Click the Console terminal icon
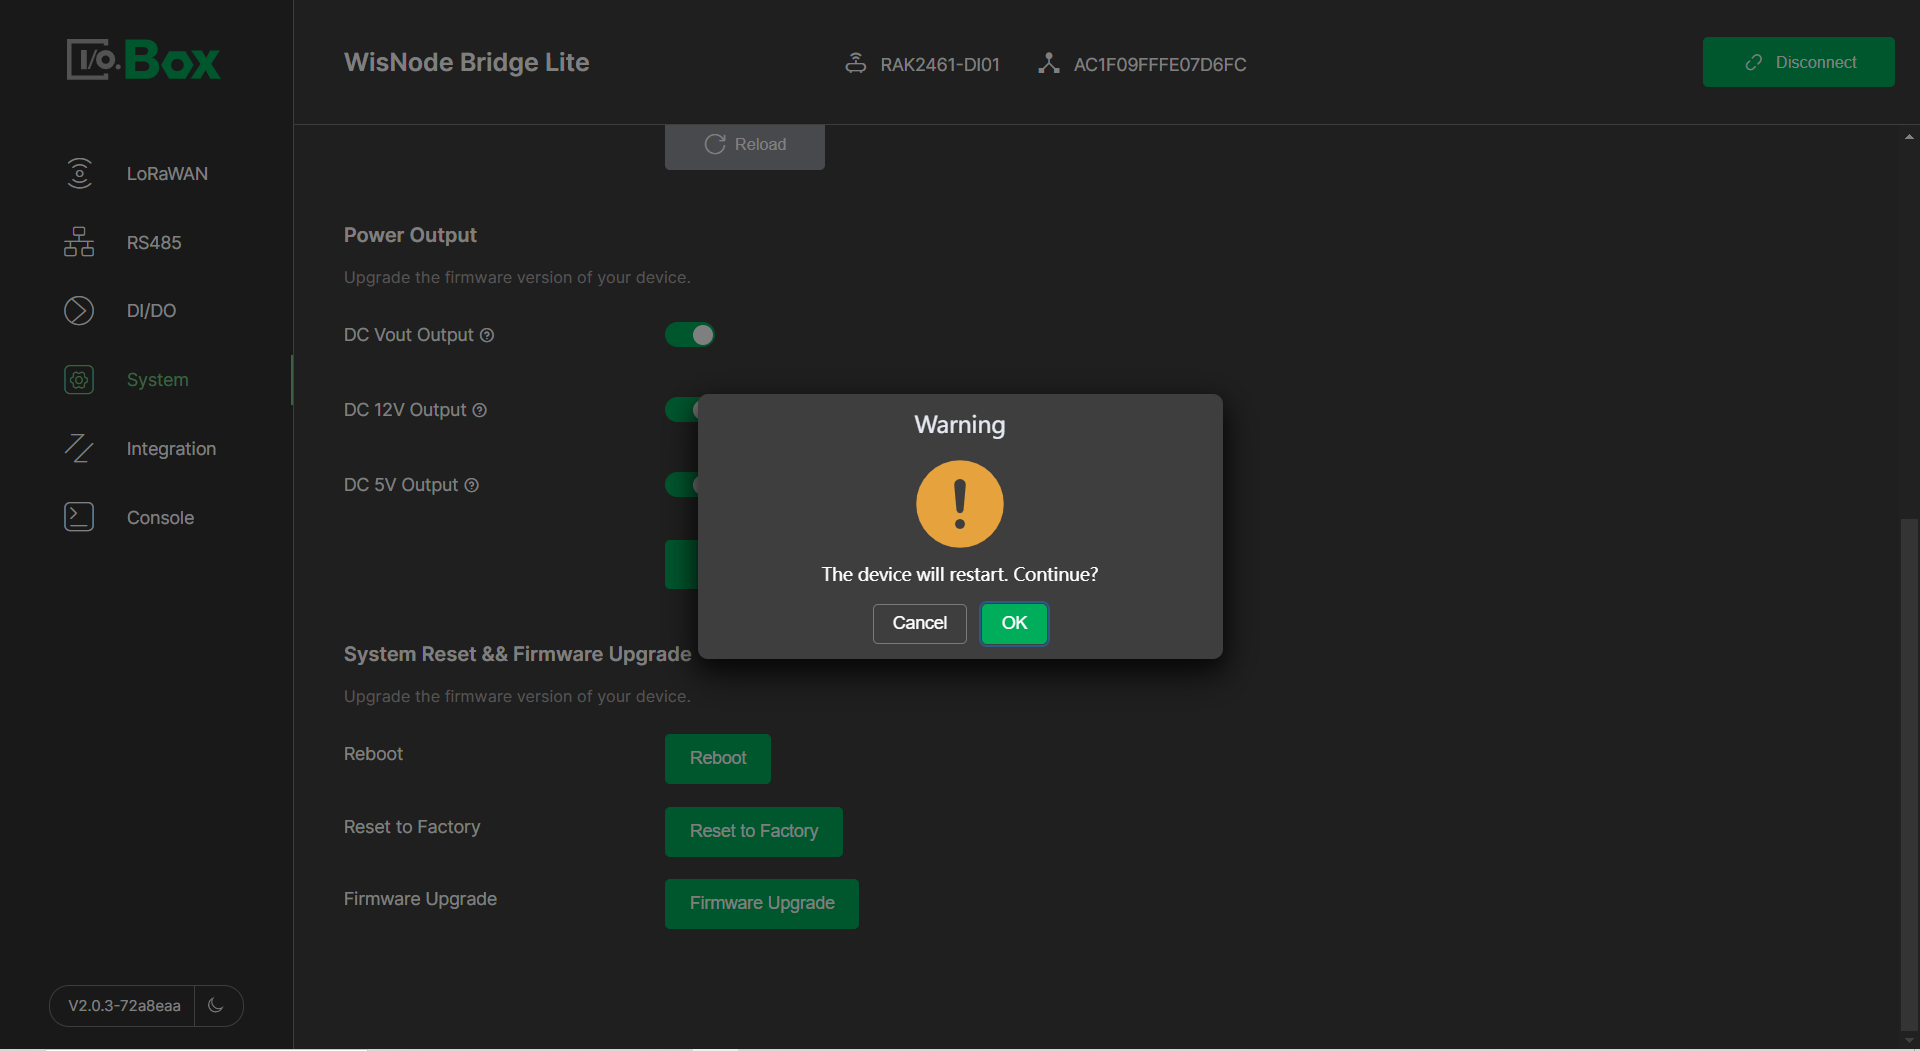Viewport: 1920px width, 1051px height. (79, 517)
